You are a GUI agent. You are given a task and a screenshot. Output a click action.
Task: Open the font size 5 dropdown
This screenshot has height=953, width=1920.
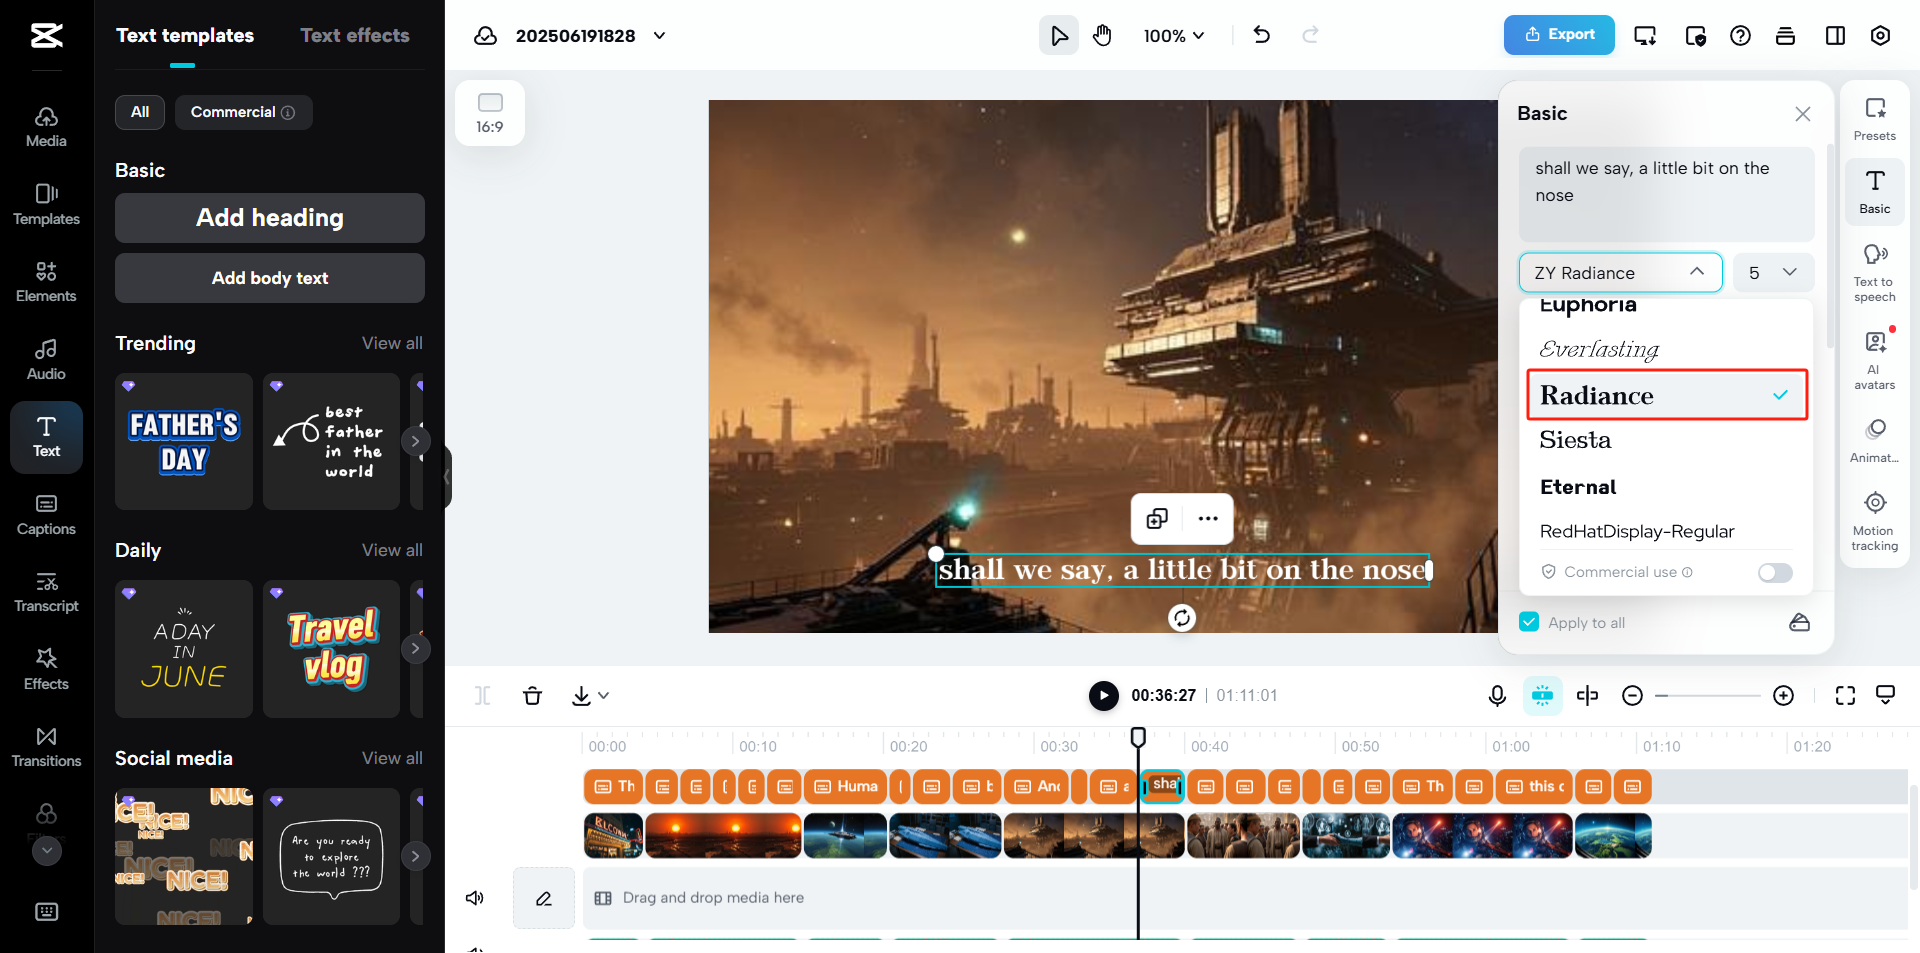click(x=1773, y=273)
